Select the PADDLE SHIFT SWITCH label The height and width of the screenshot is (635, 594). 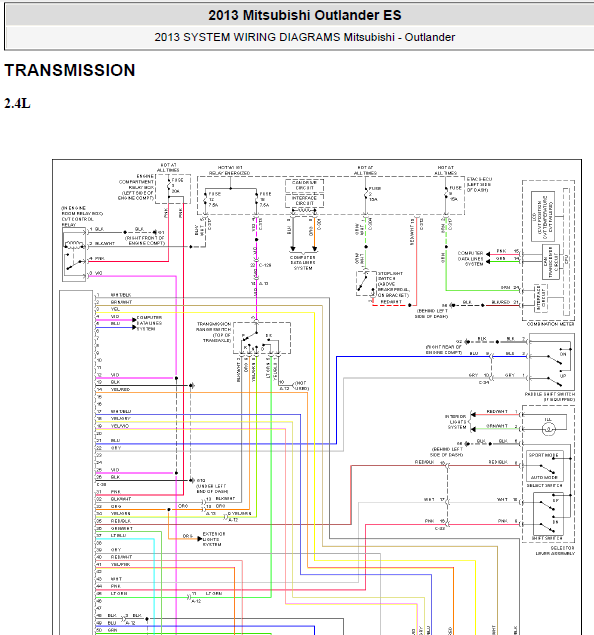click(549, 396)
